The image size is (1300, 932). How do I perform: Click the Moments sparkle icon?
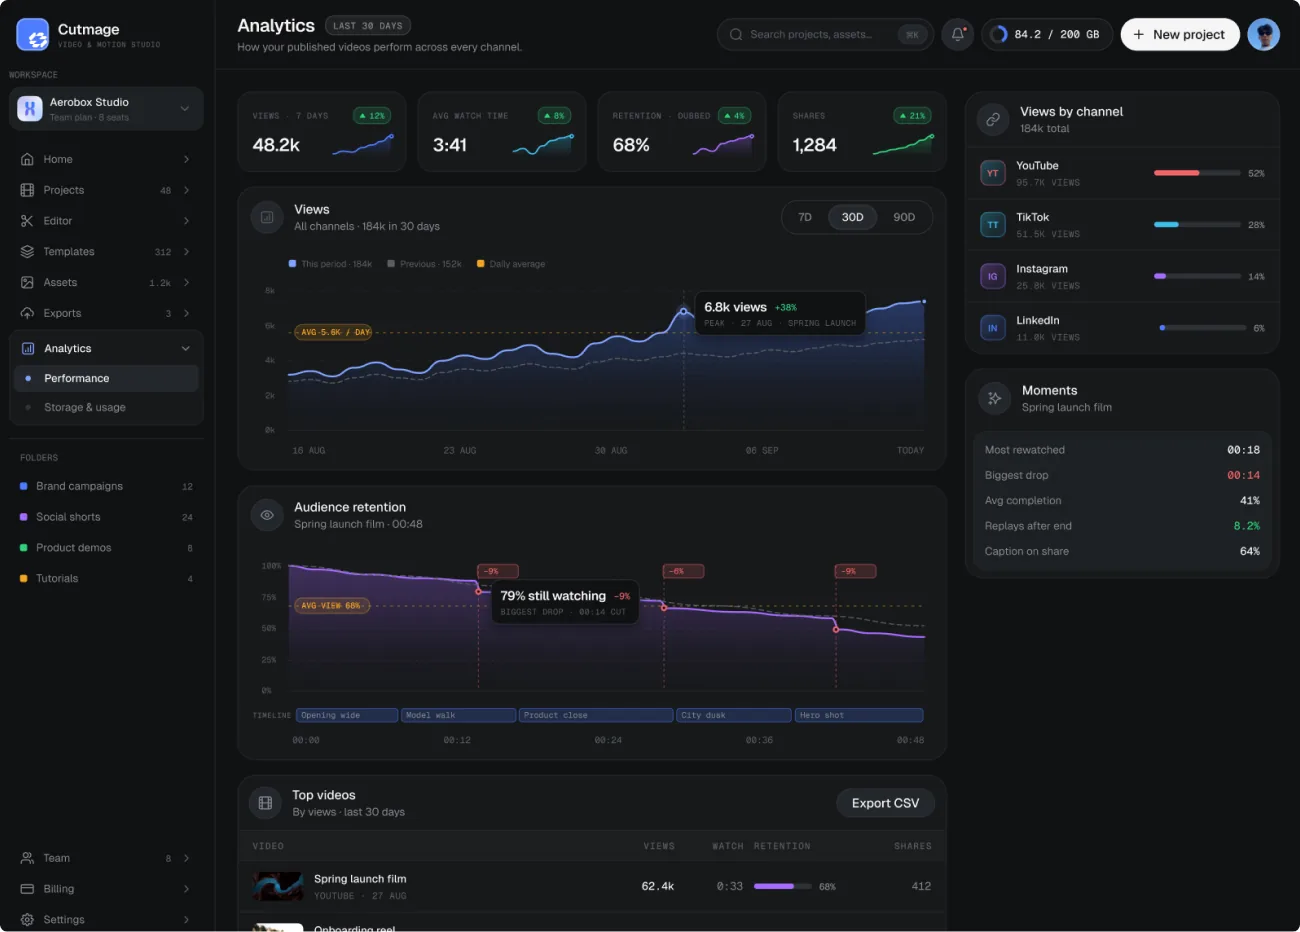tap(994, 399)
